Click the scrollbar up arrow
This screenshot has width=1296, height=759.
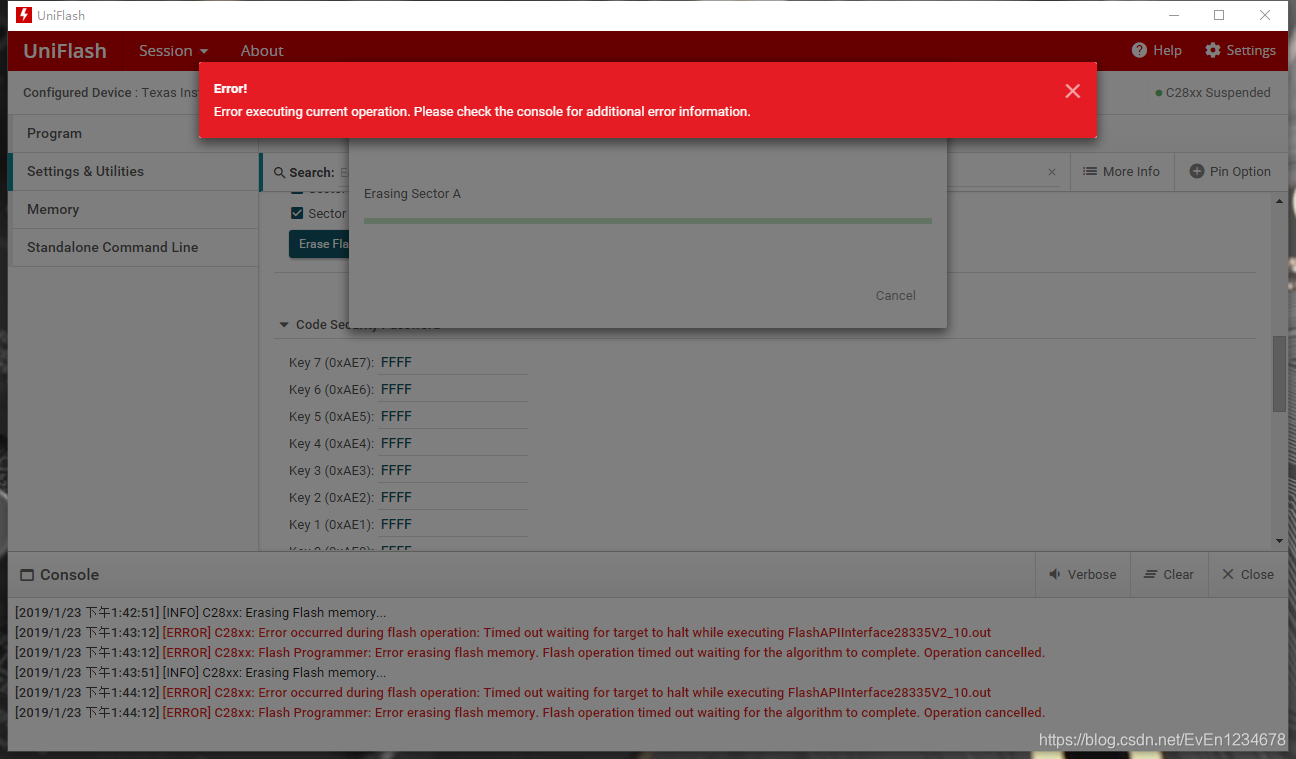[x=1279, y=201]
